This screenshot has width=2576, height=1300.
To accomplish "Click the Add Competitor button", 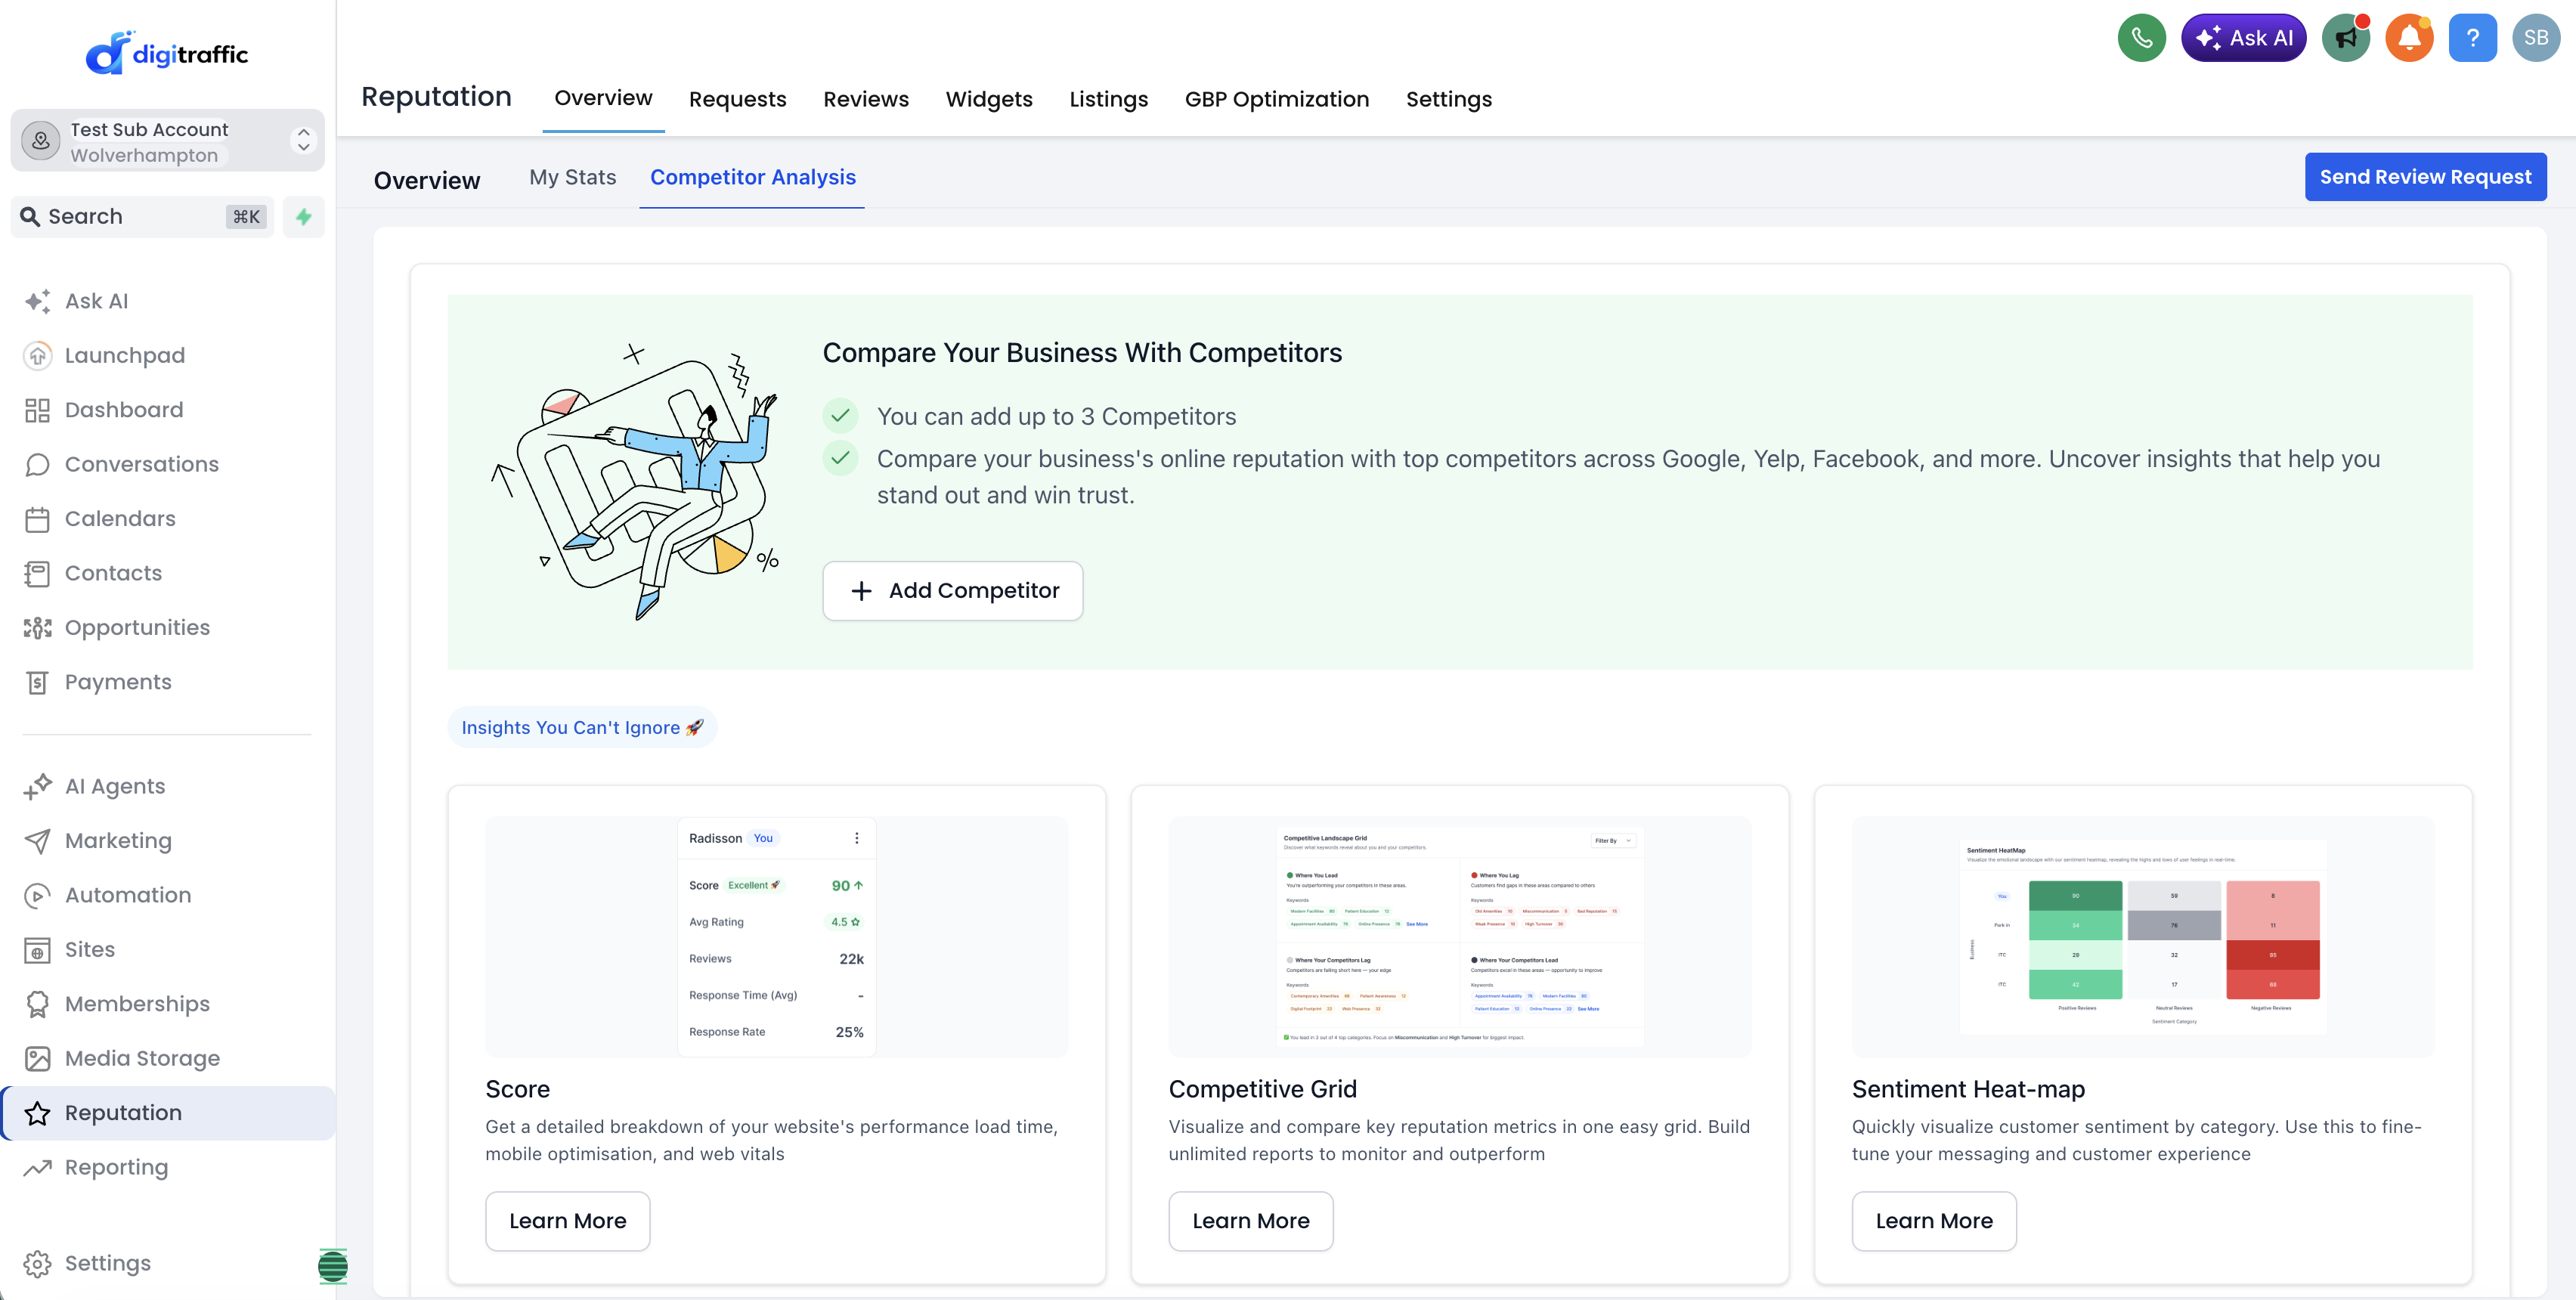I will click(952, 590).
